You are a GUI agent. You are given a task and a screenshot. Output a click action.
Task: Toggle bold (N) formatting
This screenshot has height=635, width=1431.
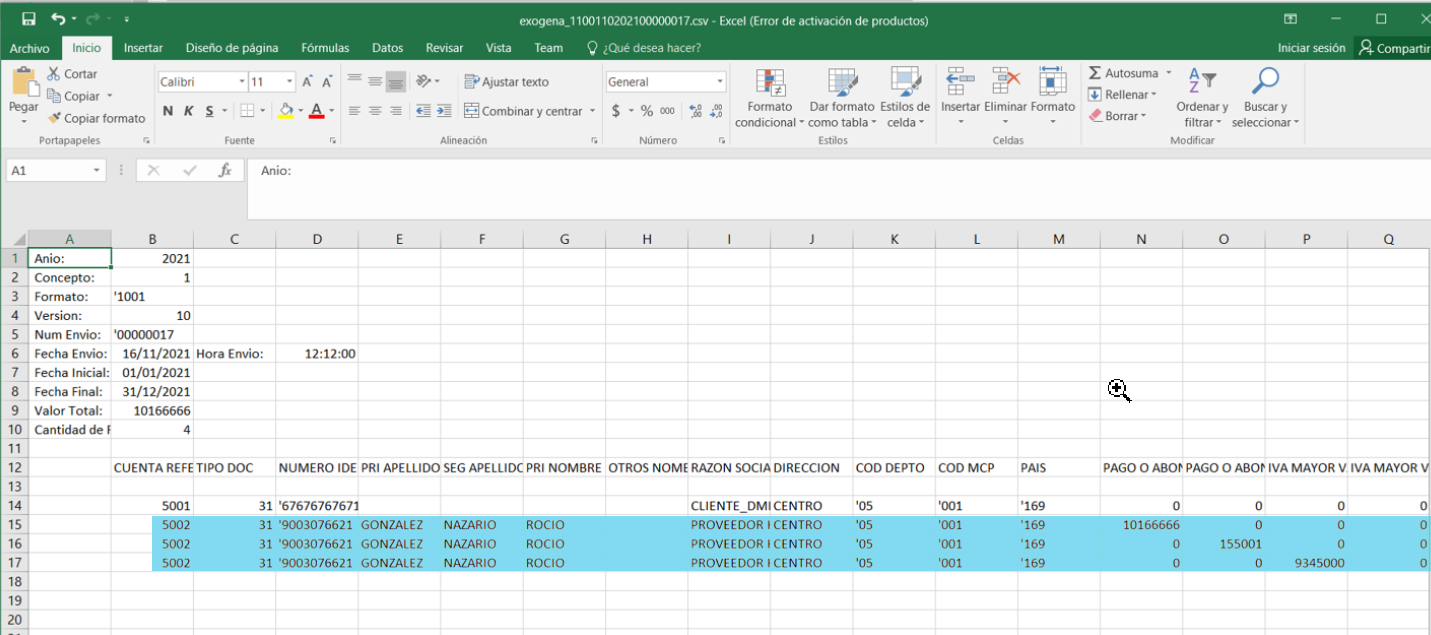[168, 111]
